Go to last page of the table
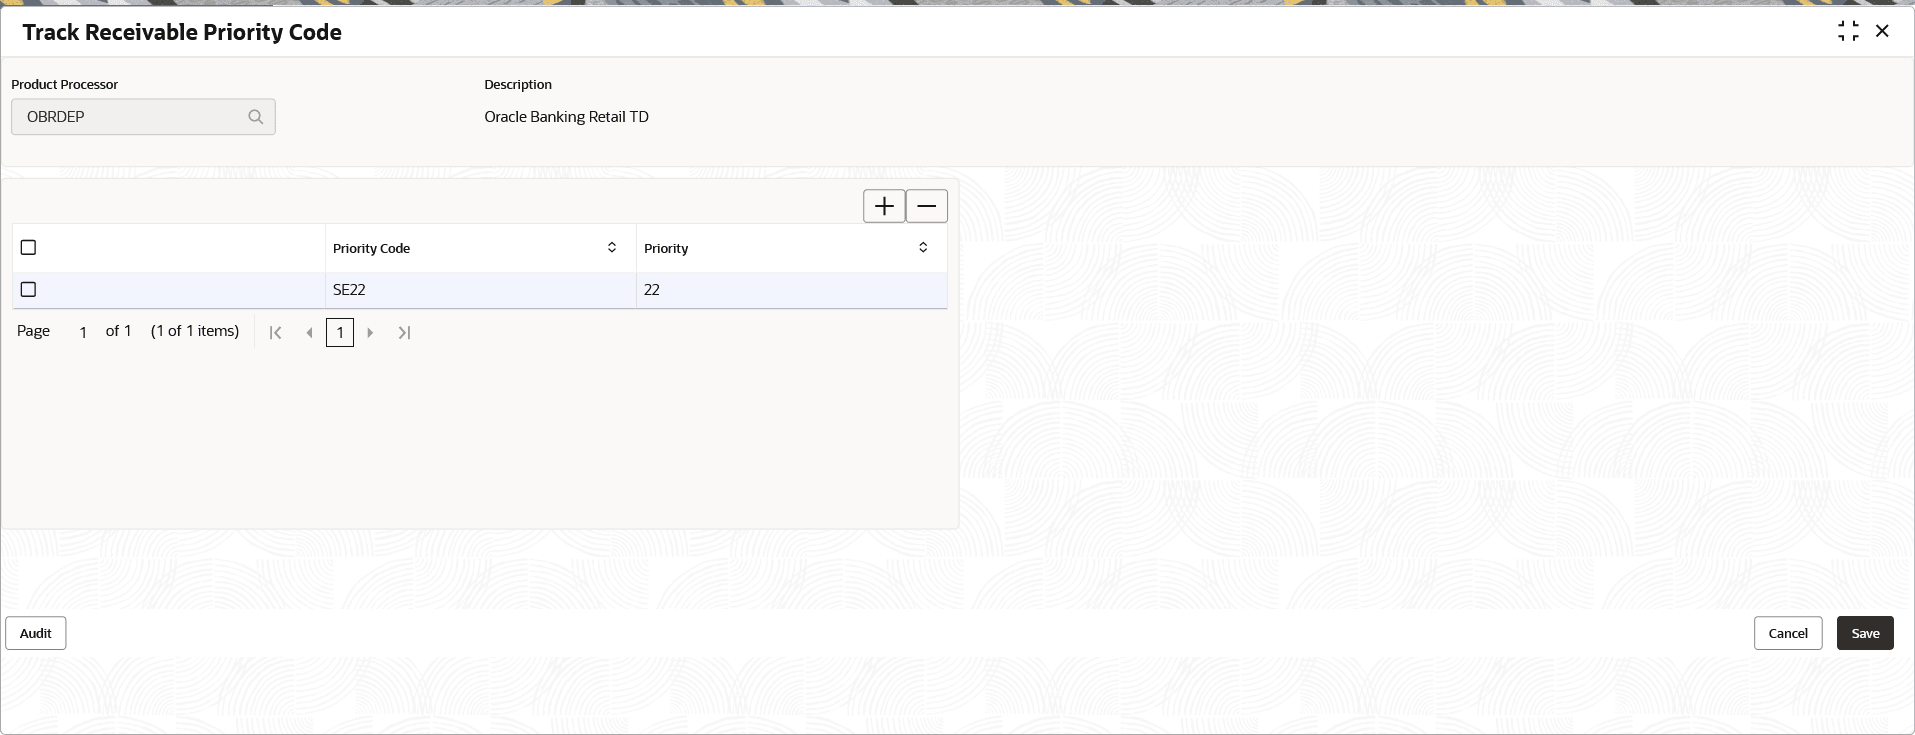 [404, 333]
